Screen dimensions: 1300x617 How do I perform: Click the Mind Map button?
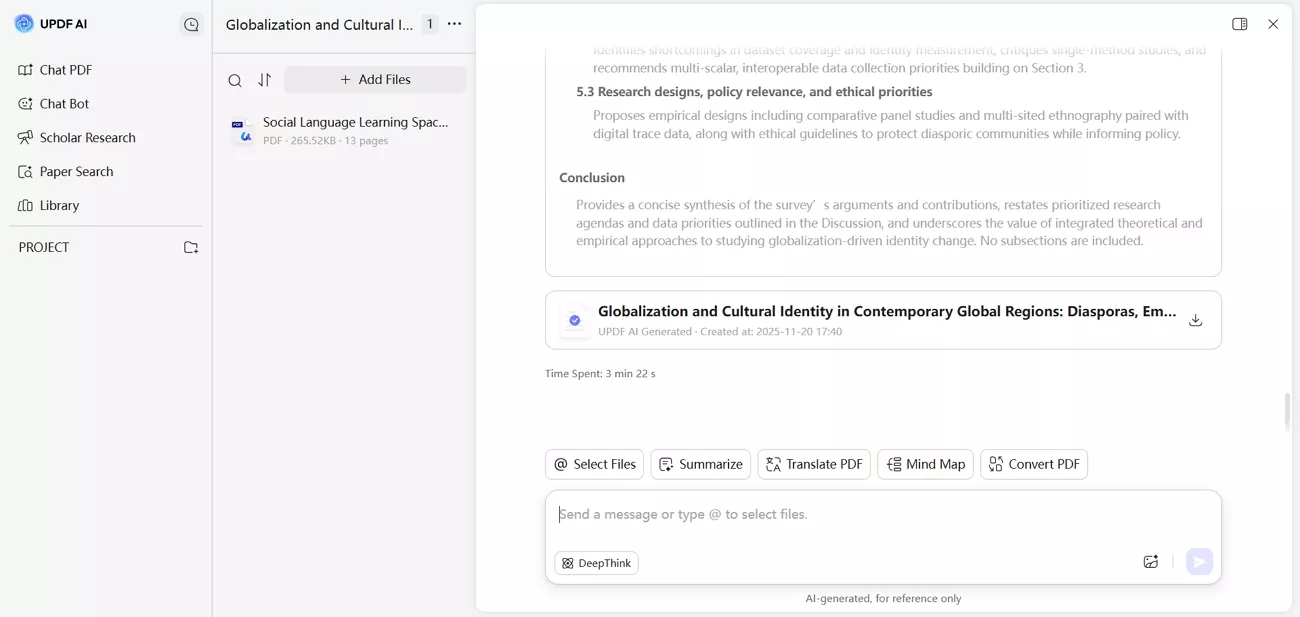[x=925, y=464]
